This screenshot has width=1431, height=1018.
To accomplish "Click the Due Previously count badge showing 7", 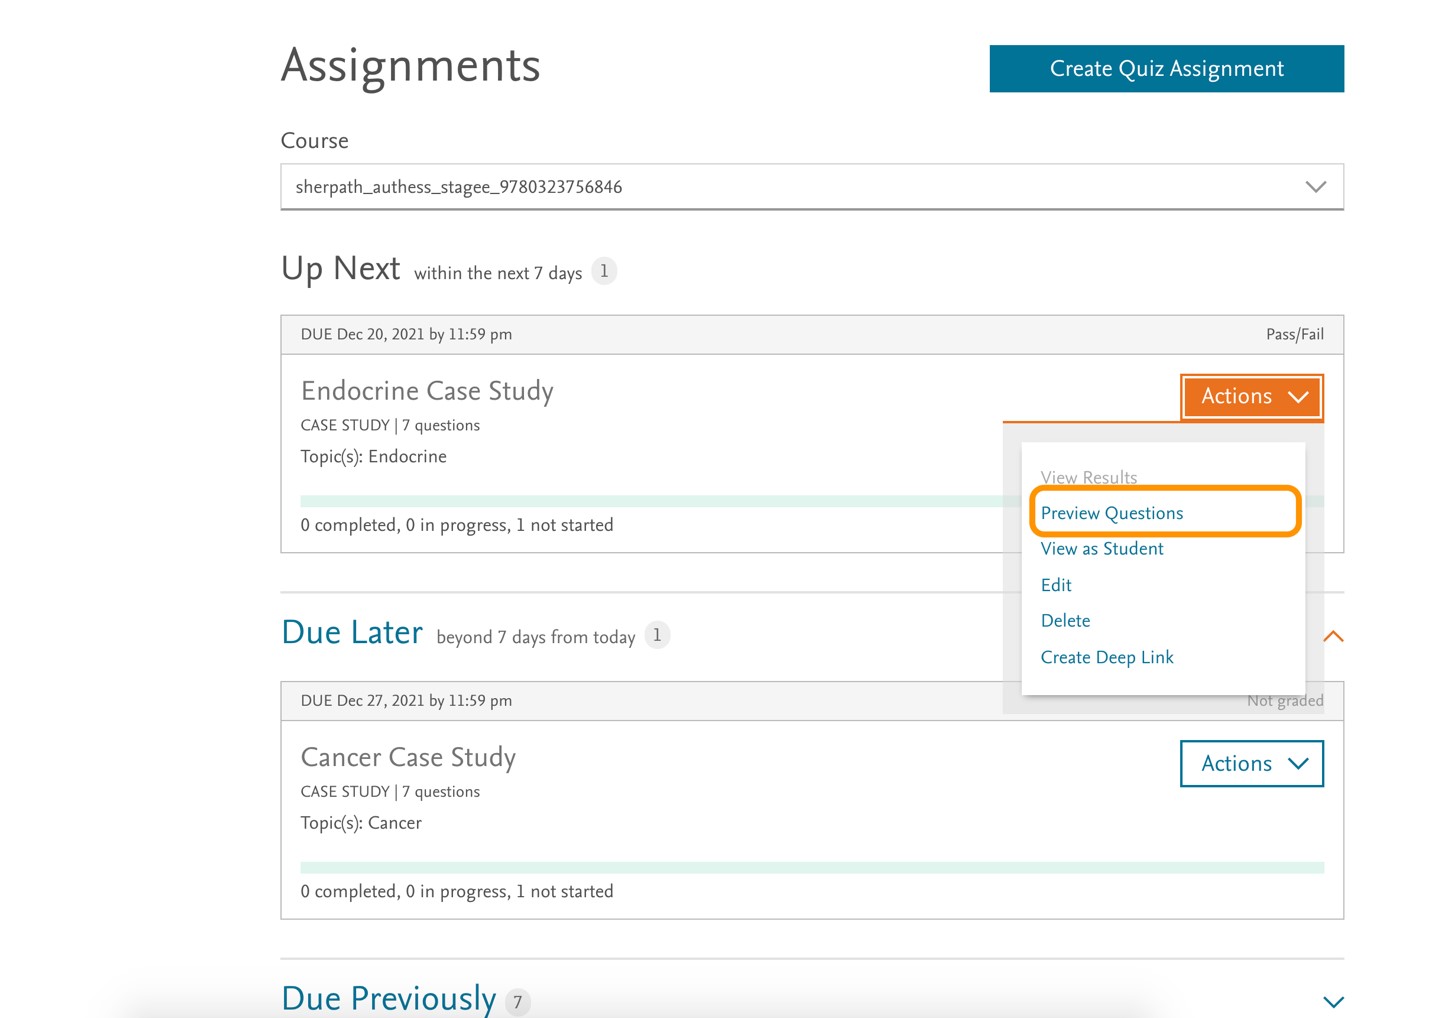I will [x=518, y=1002].
